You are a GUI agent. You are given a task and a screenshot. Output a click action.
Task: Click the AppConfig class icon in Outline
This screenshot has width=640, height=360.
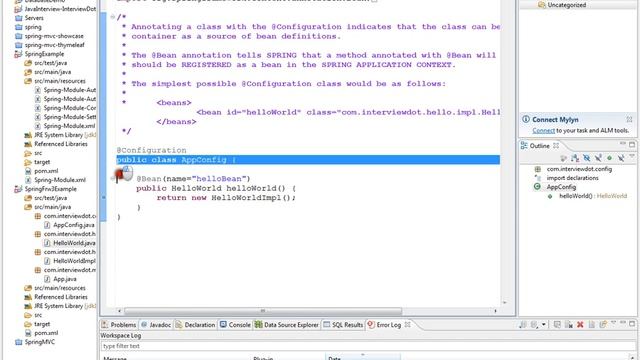click(x=537, y=187)
